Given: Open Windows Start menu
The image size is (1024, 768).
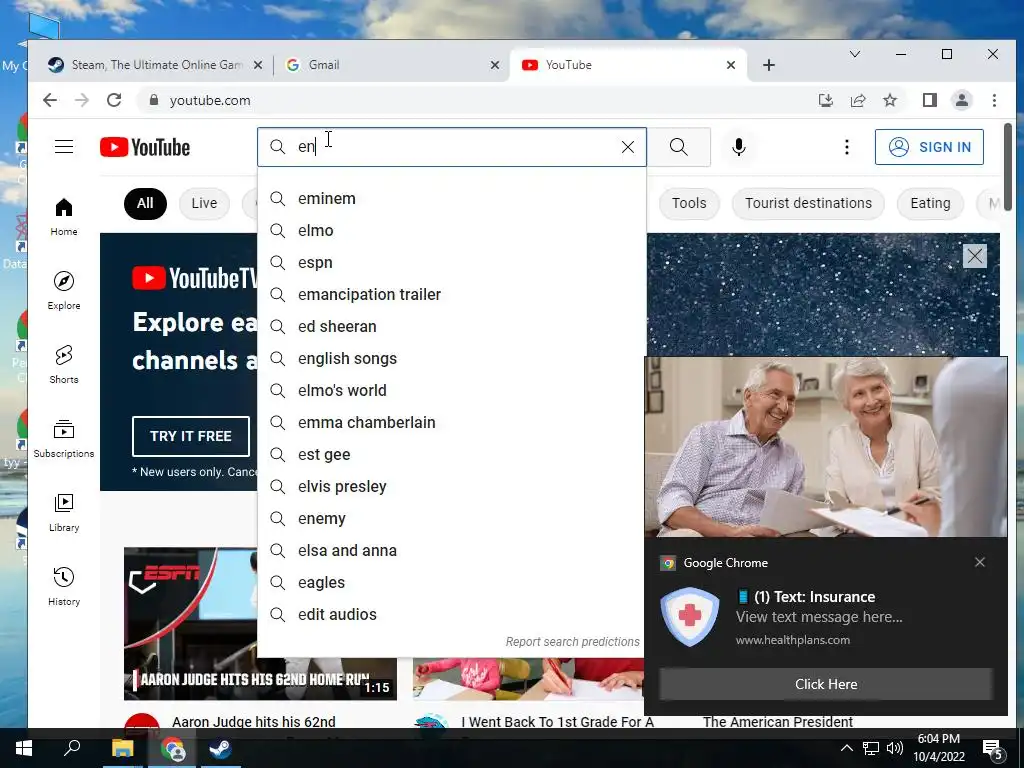Looking at the screenshot, I should point(24,748).
